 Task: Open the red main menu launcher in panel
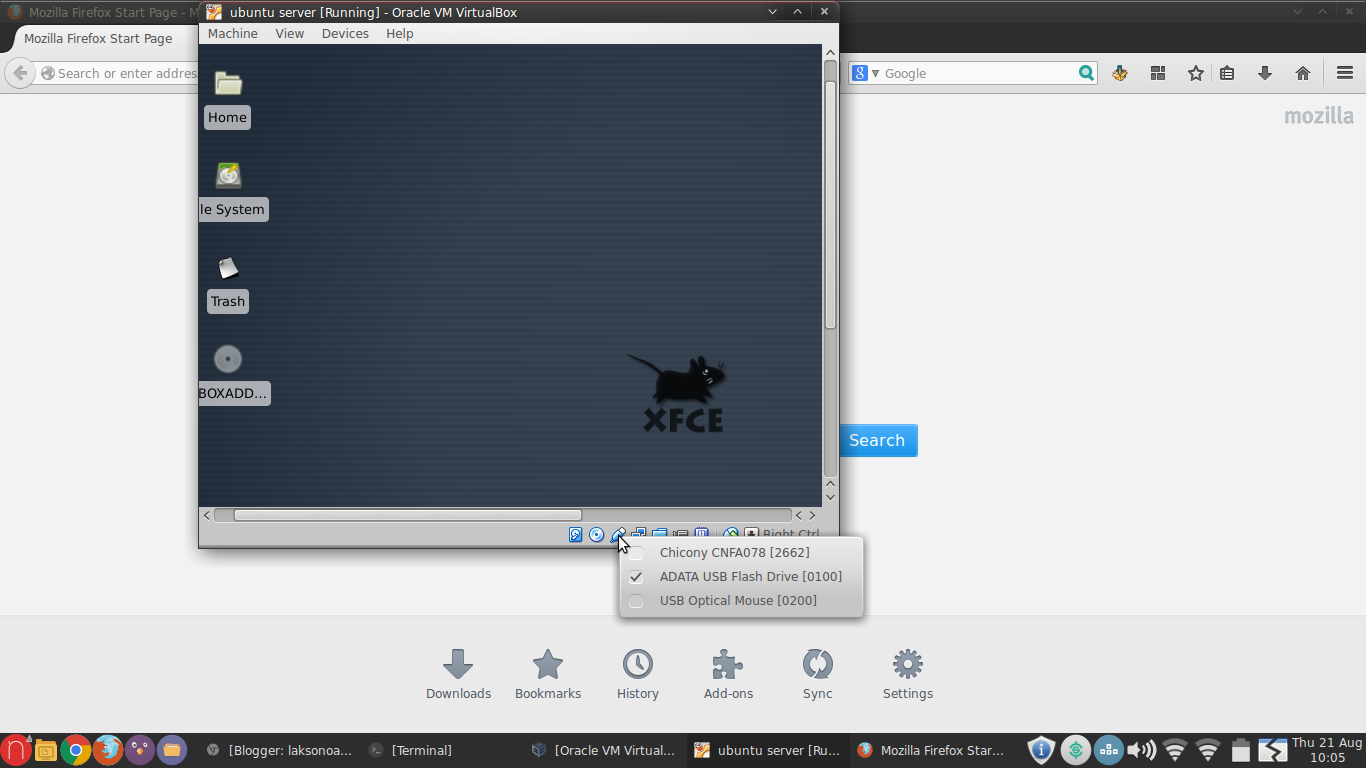(x=15, y=750)
